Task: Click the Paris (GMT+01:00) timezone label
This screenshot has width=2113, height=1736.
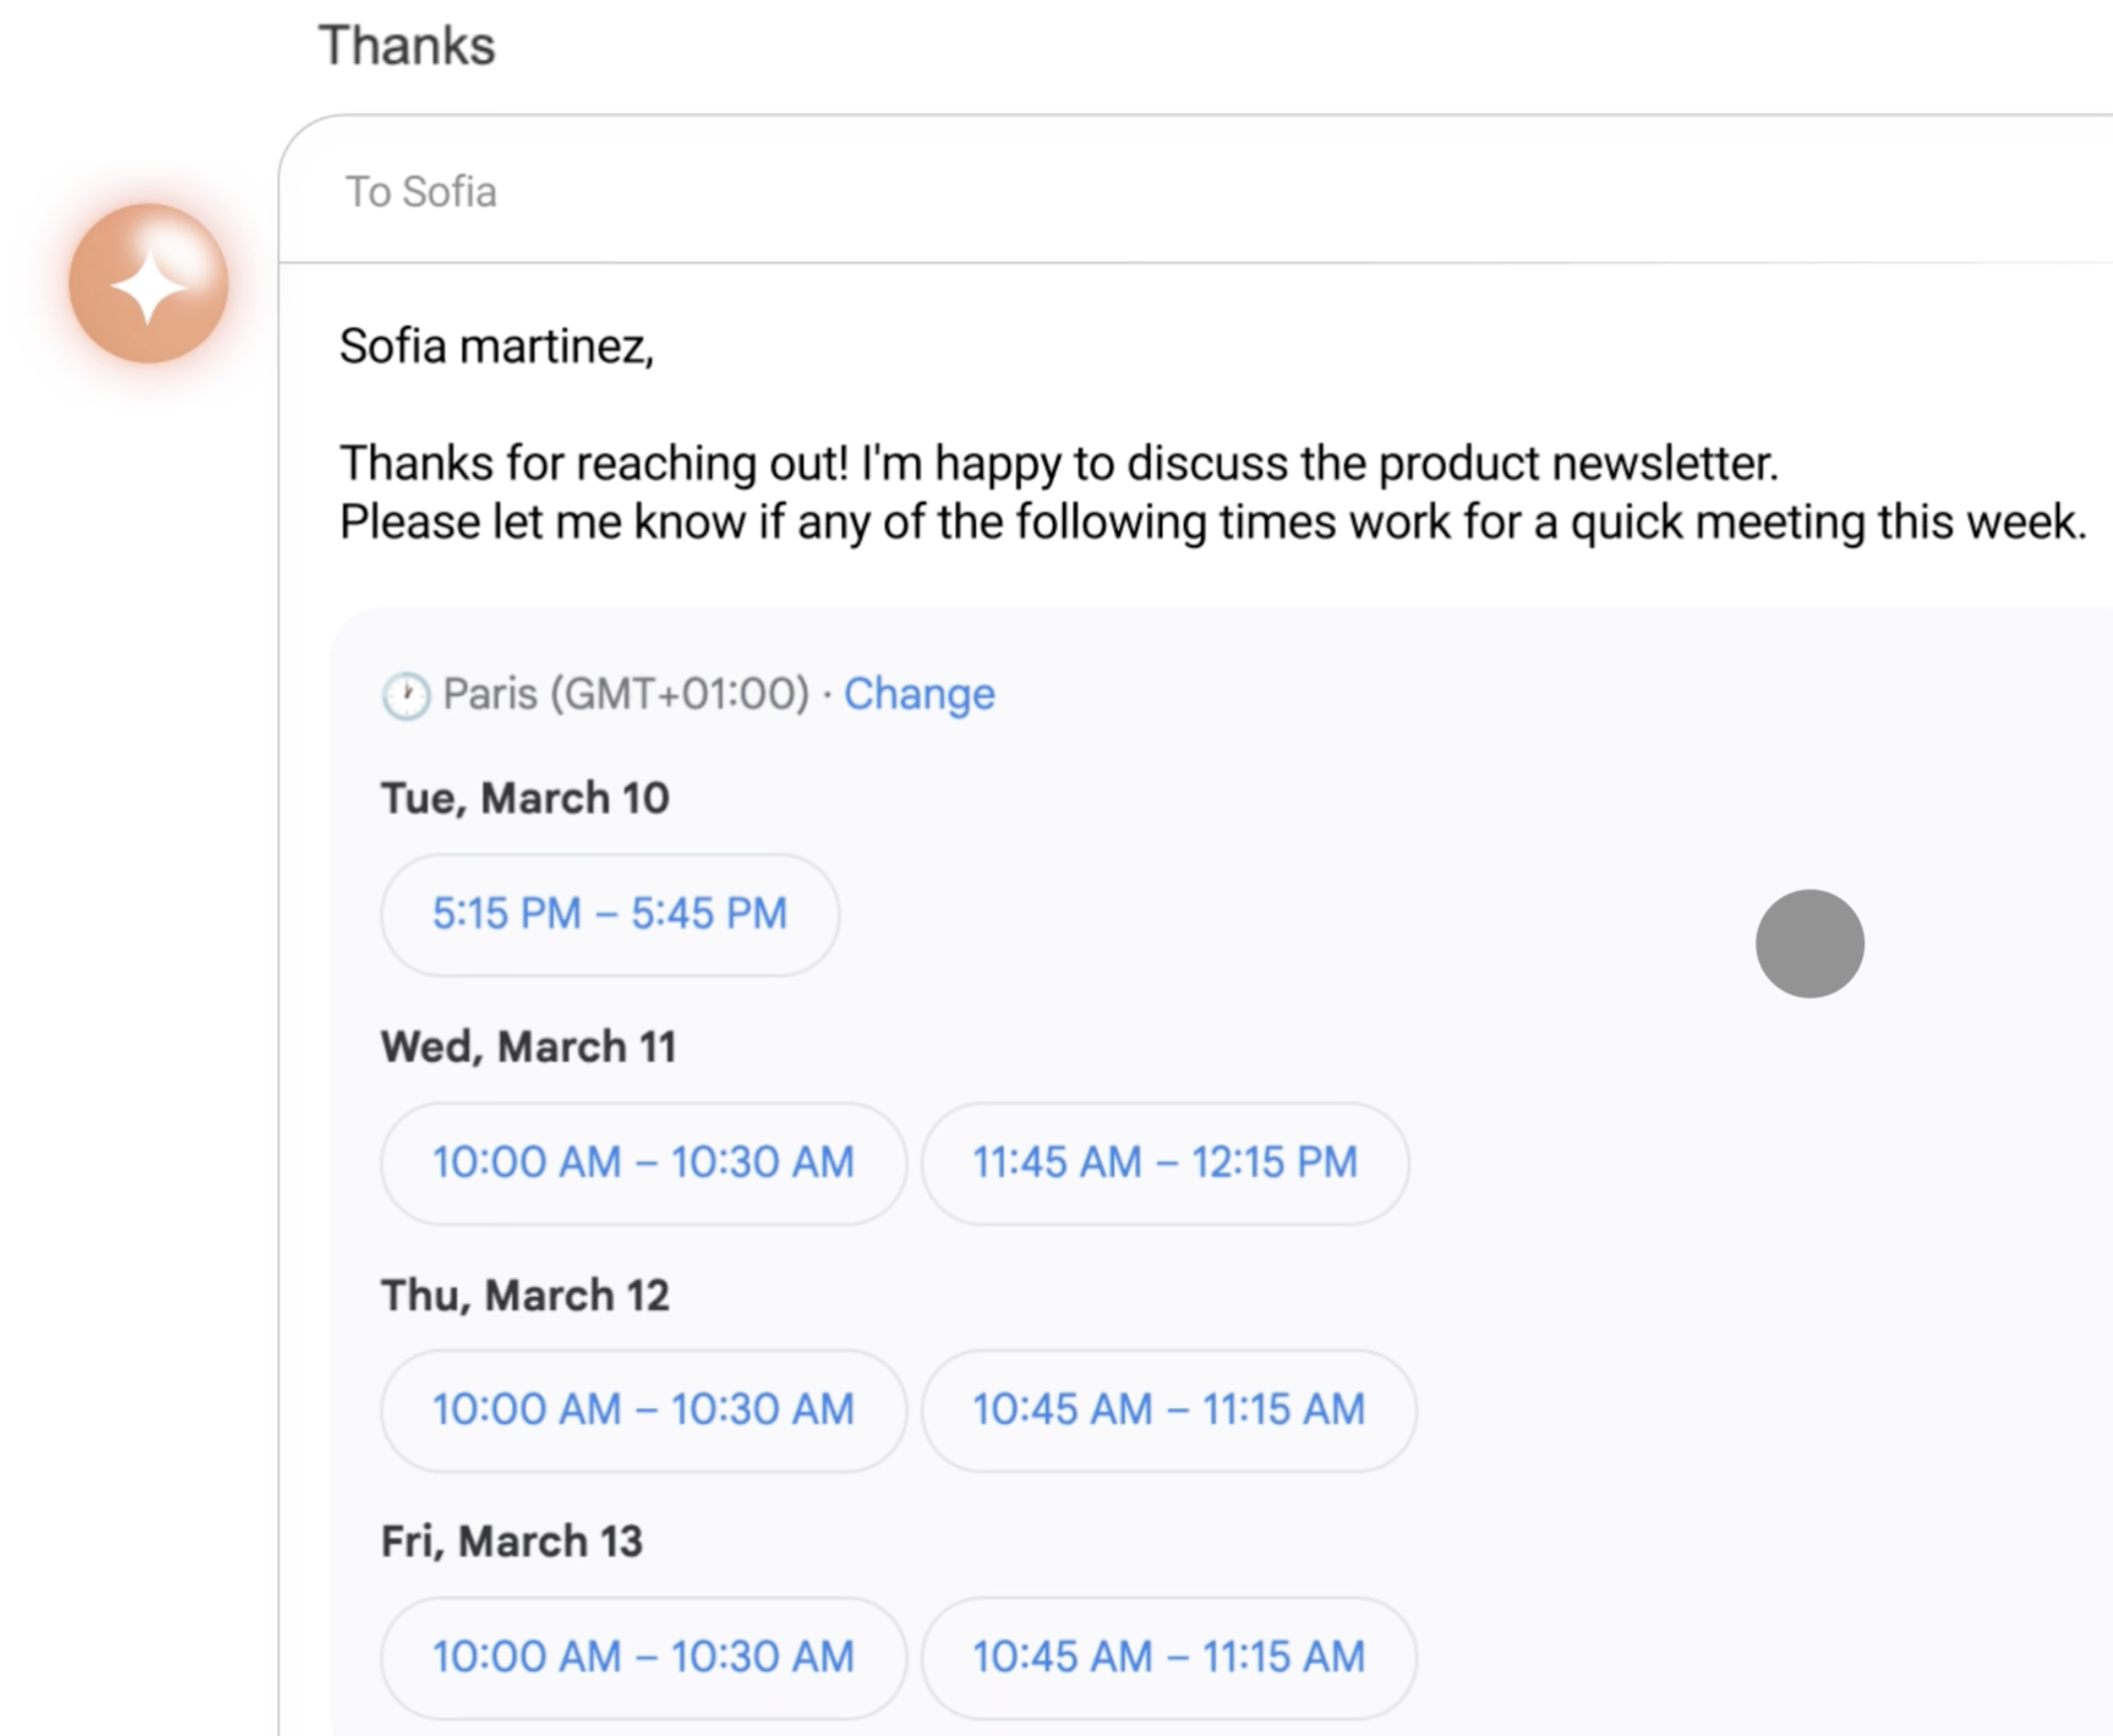Action: 626,694
